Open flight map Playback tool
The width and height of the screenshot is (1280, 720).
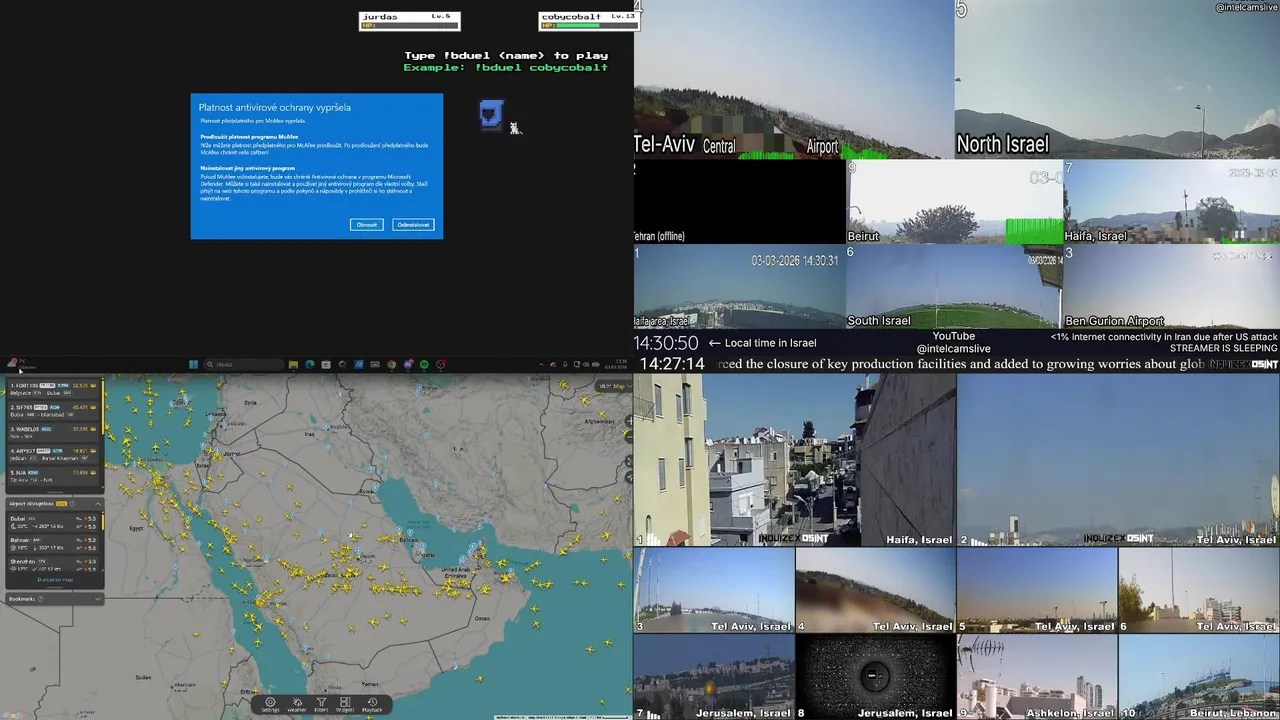372,705
